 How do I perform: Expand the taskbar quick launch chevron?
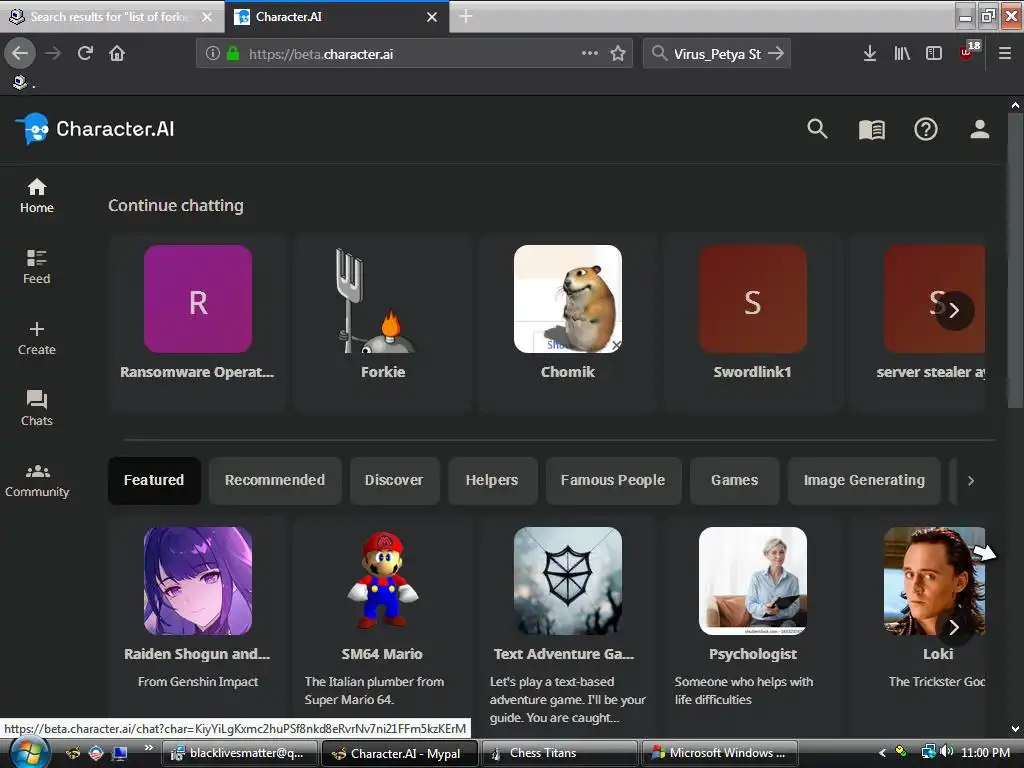149,748
